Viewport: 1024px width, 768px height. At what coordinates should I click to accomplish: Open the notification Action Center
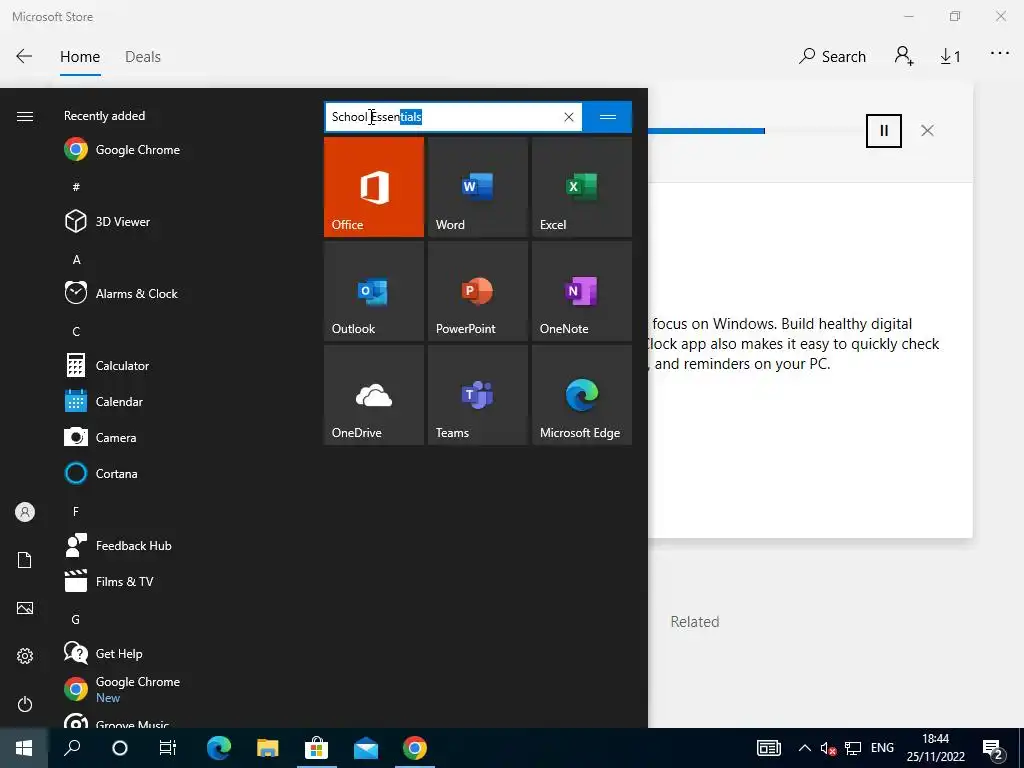tap(994, 750)
